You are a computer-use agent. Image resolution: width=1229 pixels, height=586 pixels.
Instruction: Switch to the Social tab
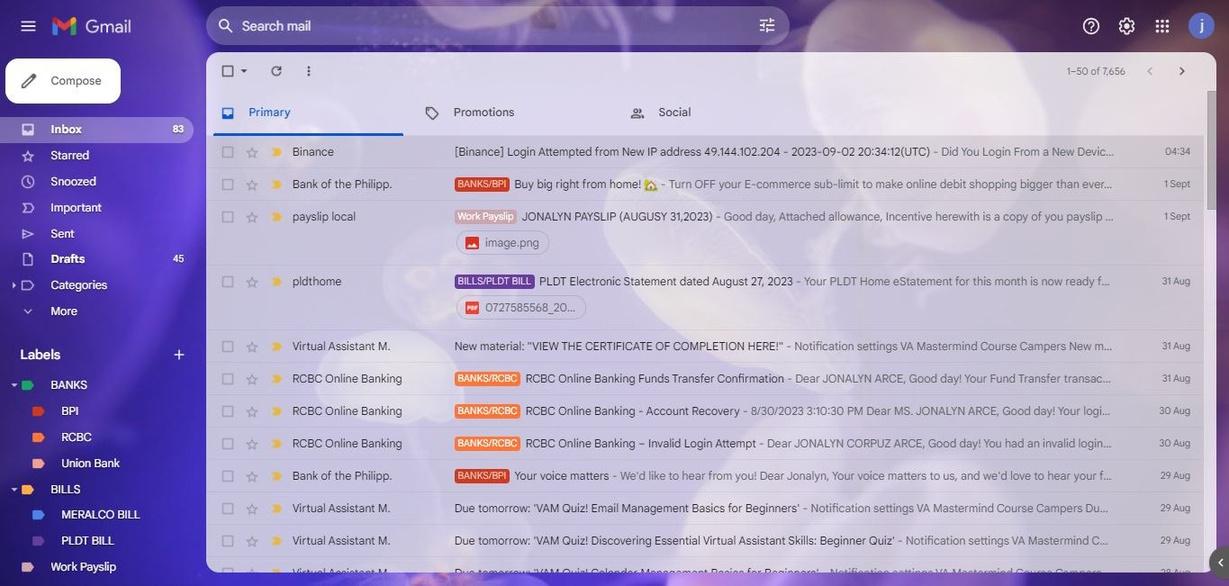coord(674,113)
